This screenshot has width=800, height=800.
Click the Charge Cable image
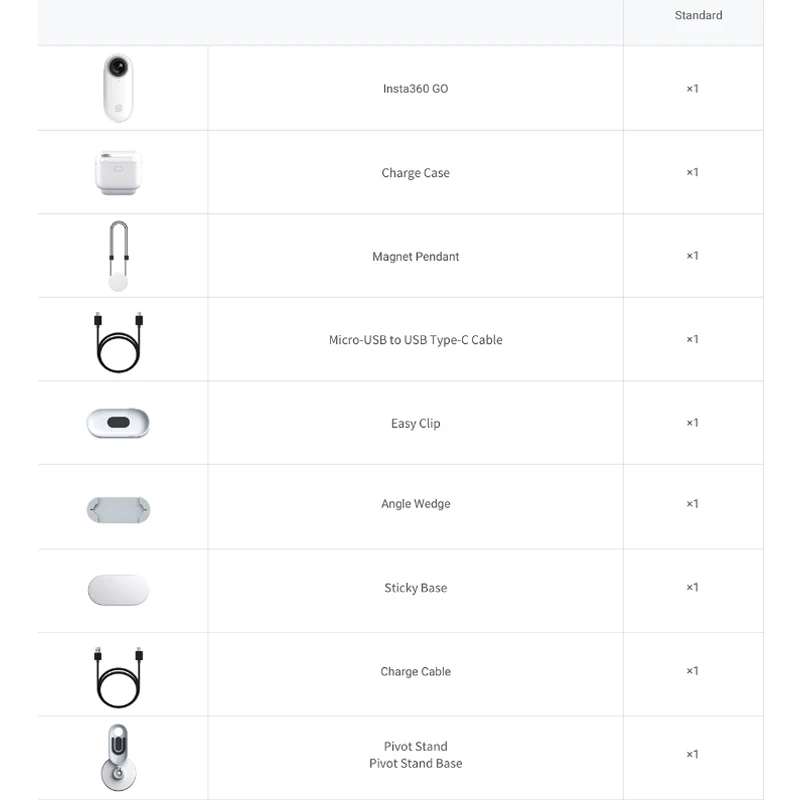(118, 675)
